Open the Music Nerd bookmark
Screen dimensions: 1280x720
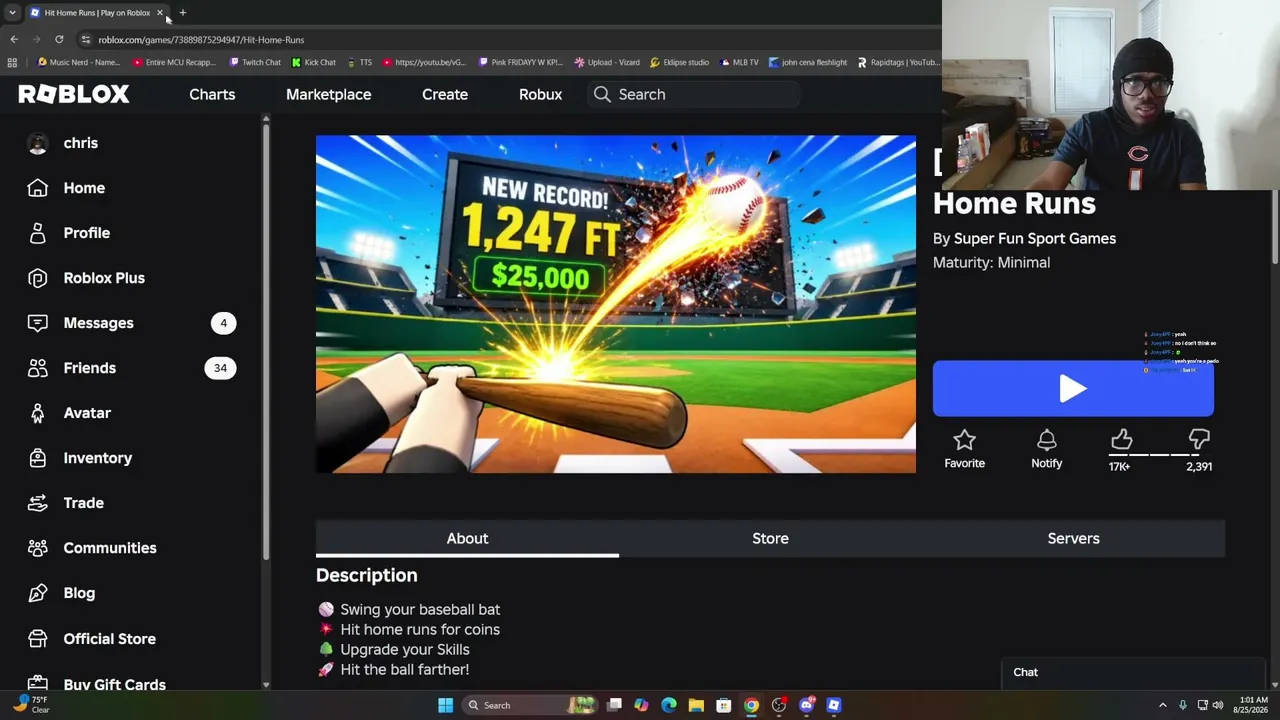point(78,62)
